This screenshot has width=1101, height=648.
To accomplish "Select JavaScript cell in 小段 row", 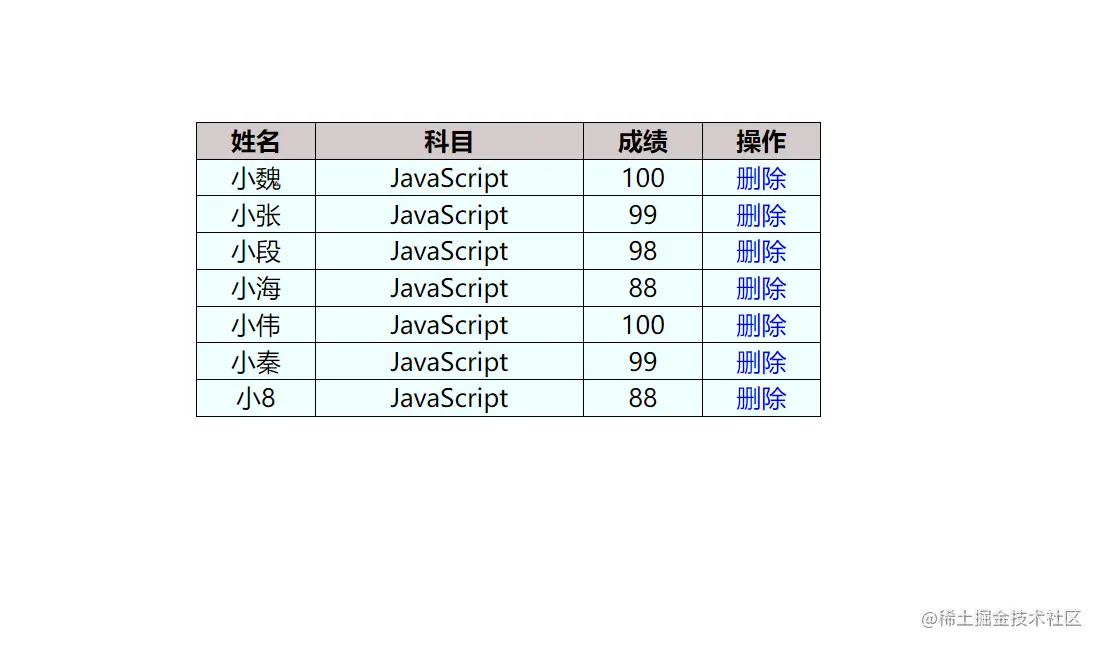I will [449, 251].
